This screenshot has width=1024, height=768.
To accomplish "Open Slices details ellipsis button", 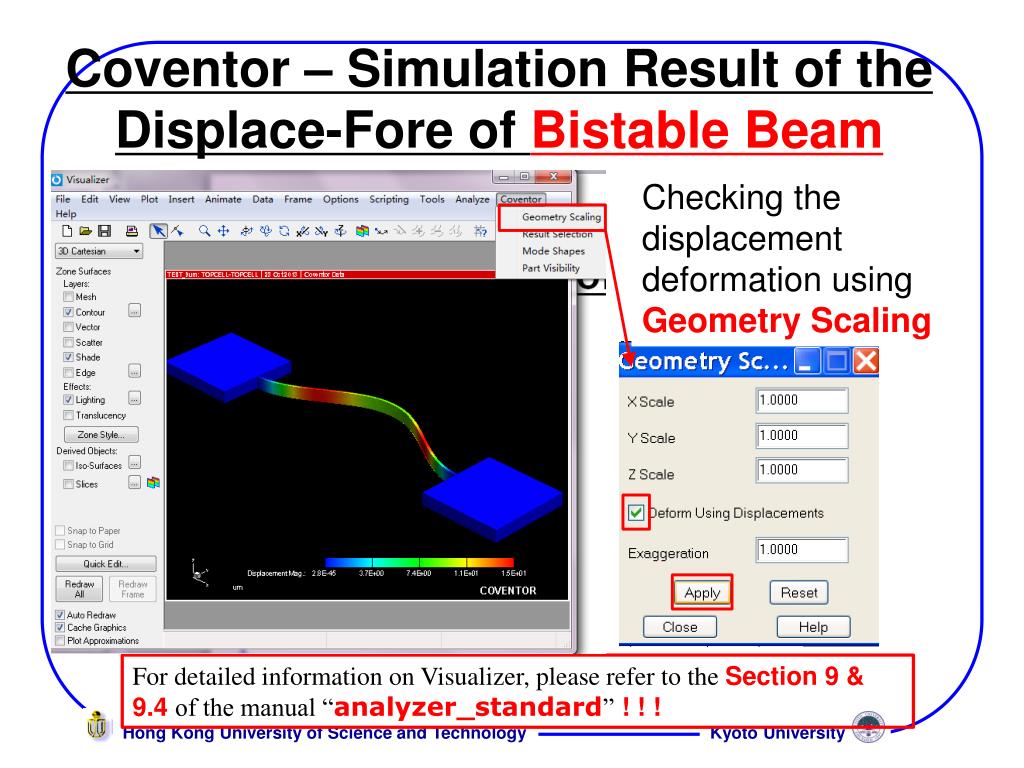I will click(x=135, y=483).
